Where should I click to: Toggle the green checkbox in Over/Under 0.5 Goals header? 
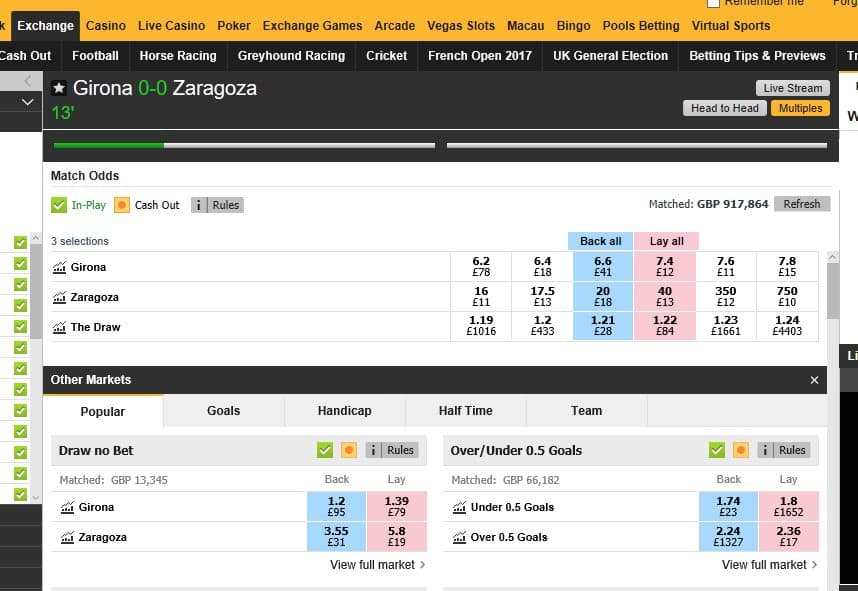[x=716, y=450]
